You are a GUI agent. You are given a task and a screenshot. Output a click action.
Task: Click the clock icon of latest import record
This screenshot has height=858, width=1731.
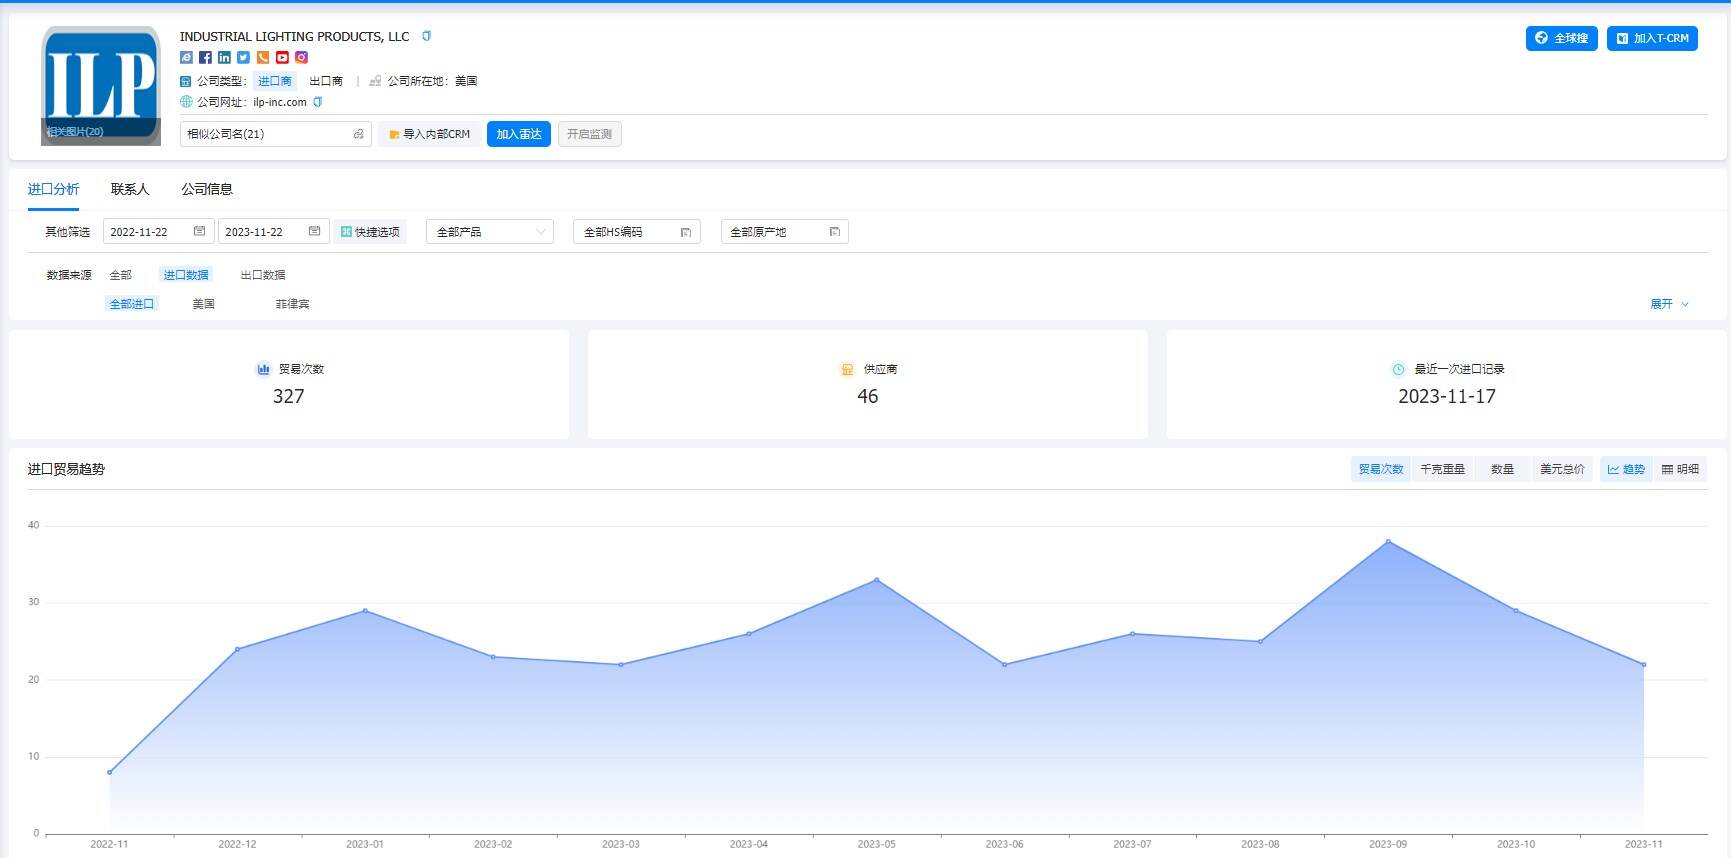click(1398, 369)
